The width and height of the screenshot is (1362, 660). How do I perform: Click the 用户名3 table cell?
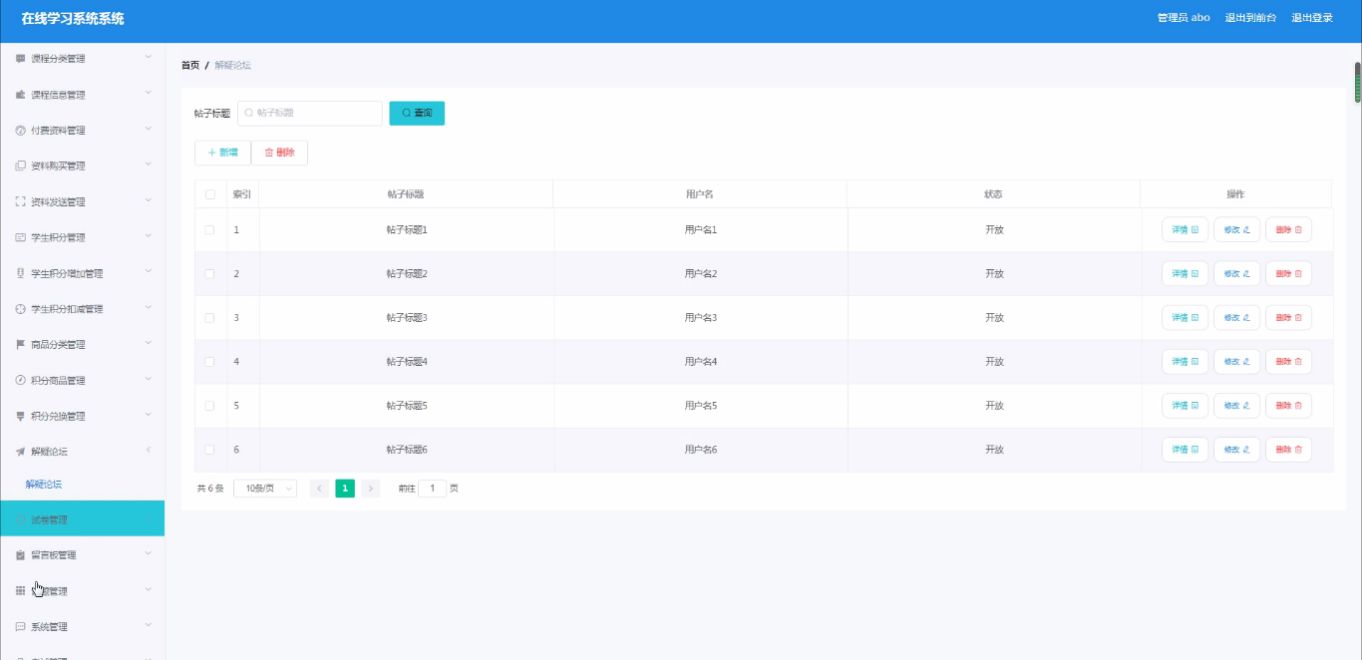pyautogui.click(x=700, y=318)
